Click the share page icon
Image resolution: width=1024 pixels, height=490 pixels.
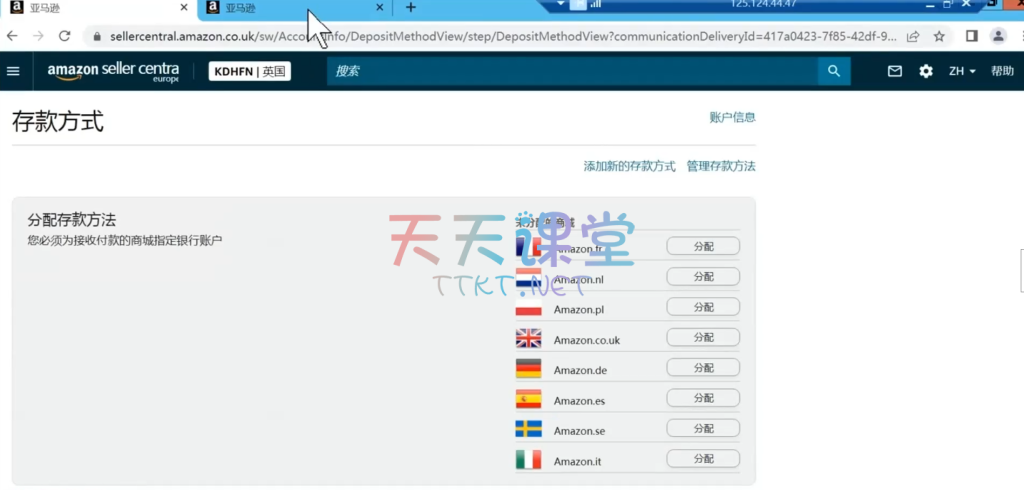click(913, 36)
